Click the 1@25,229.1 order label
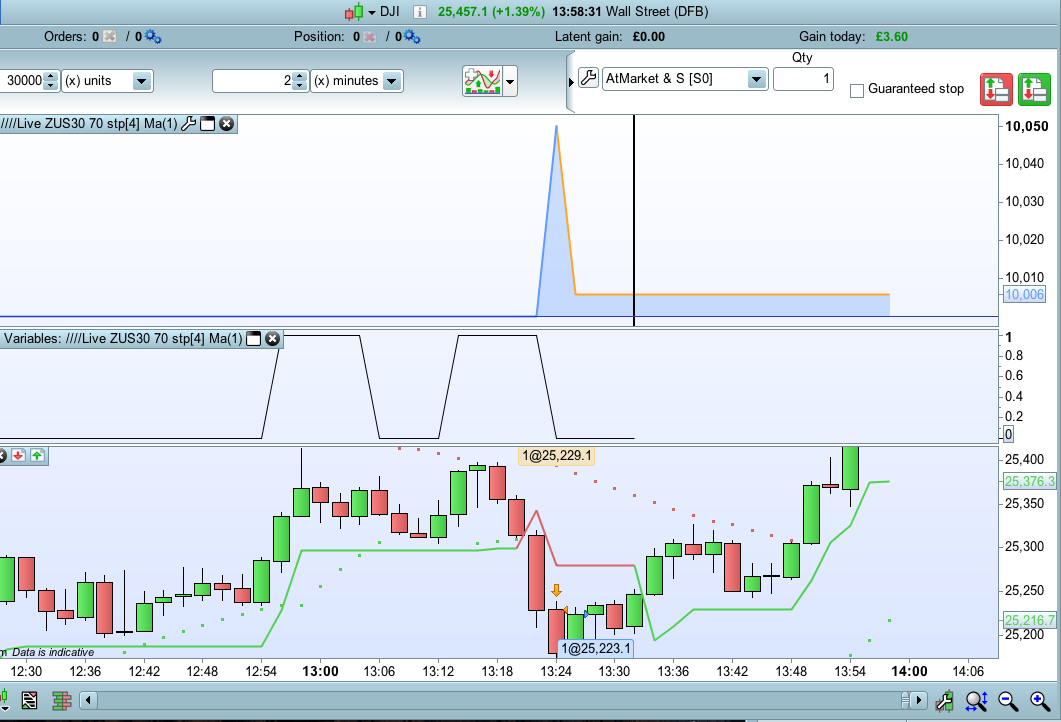 pos(556,456)
